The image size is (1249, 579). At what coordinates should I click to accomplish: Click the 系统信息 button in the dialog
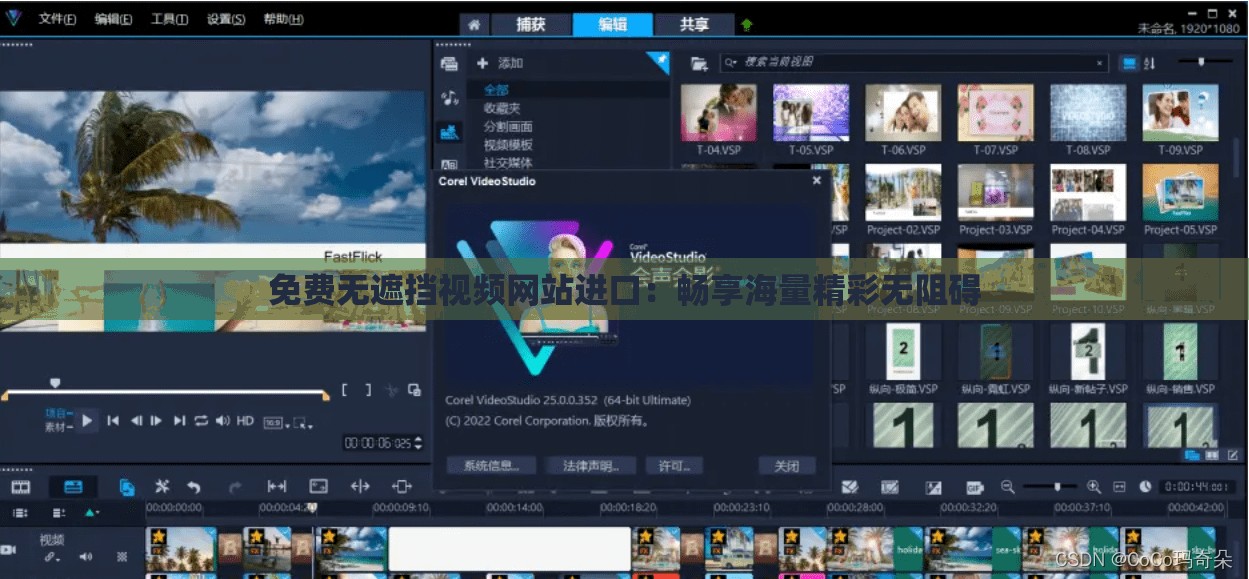pos(491,465)
